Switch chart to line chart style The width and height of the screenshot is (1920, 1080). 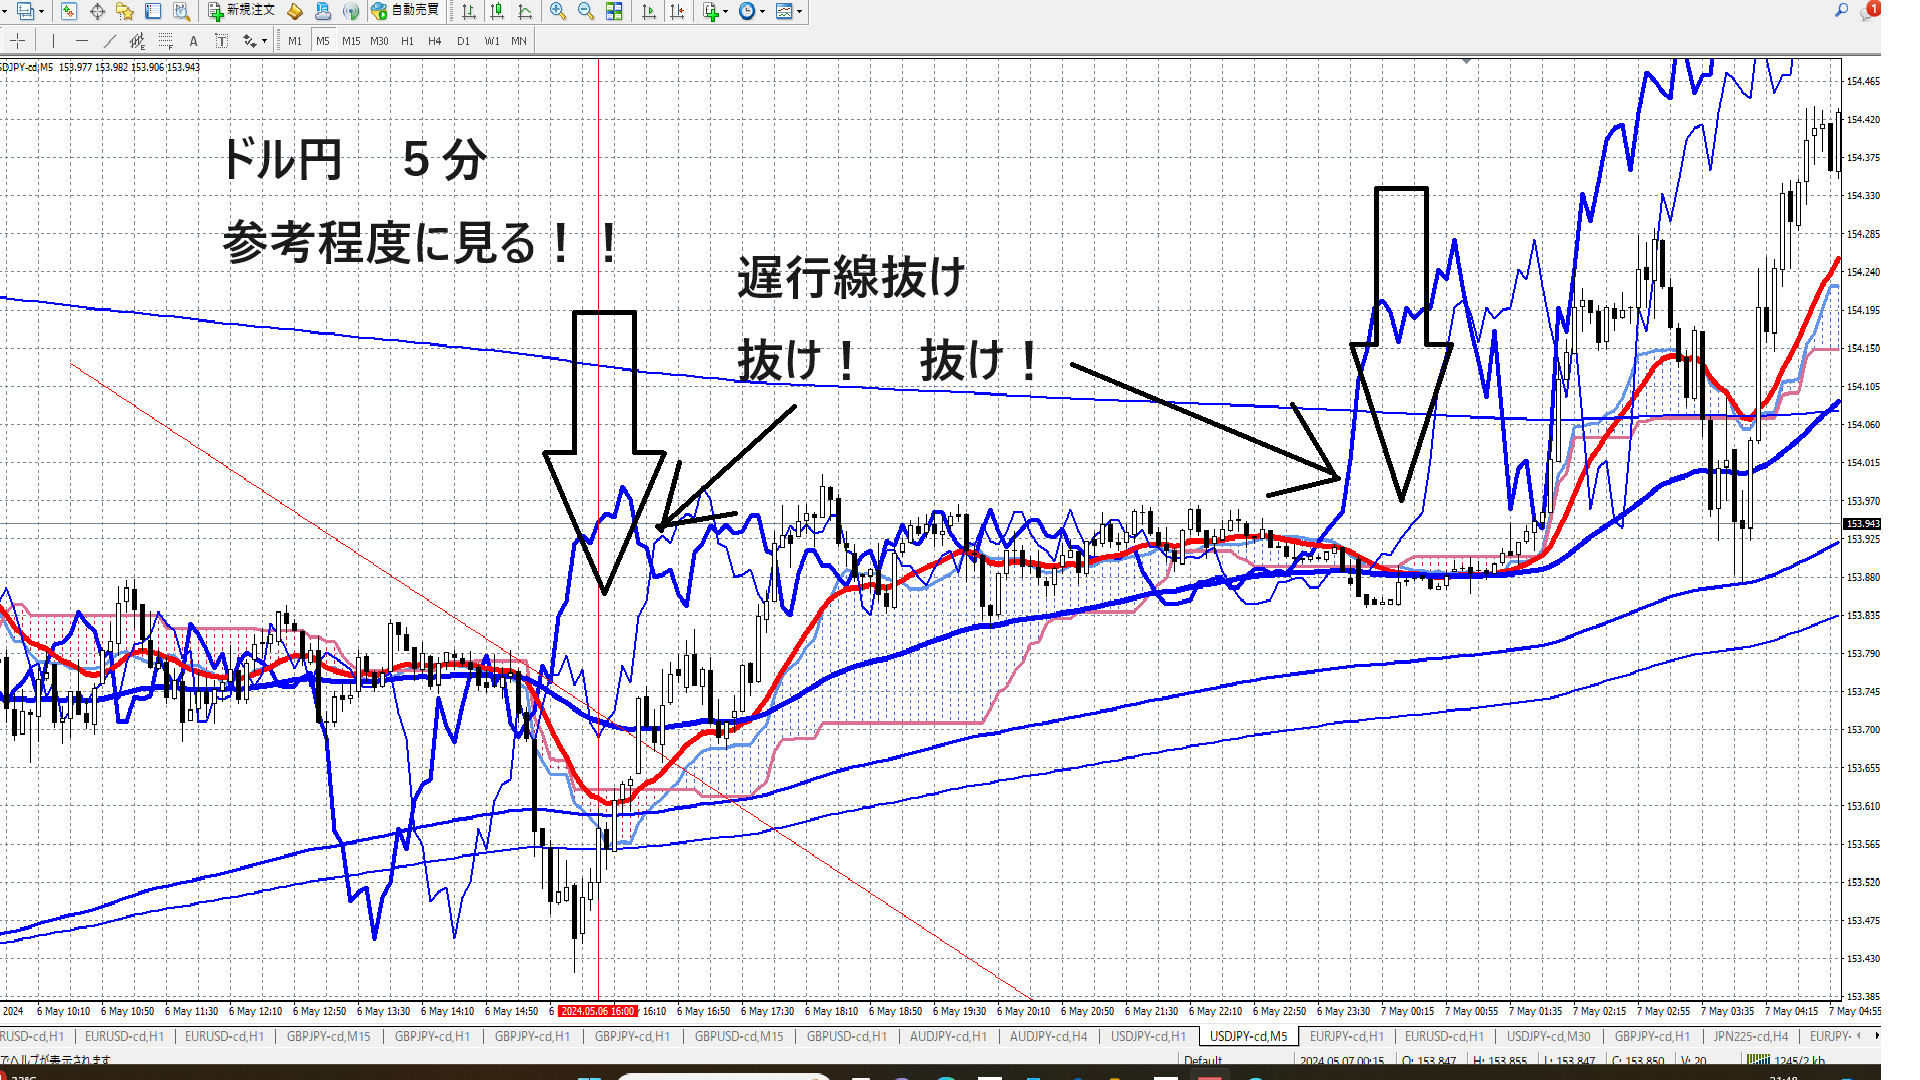[524, 11]
